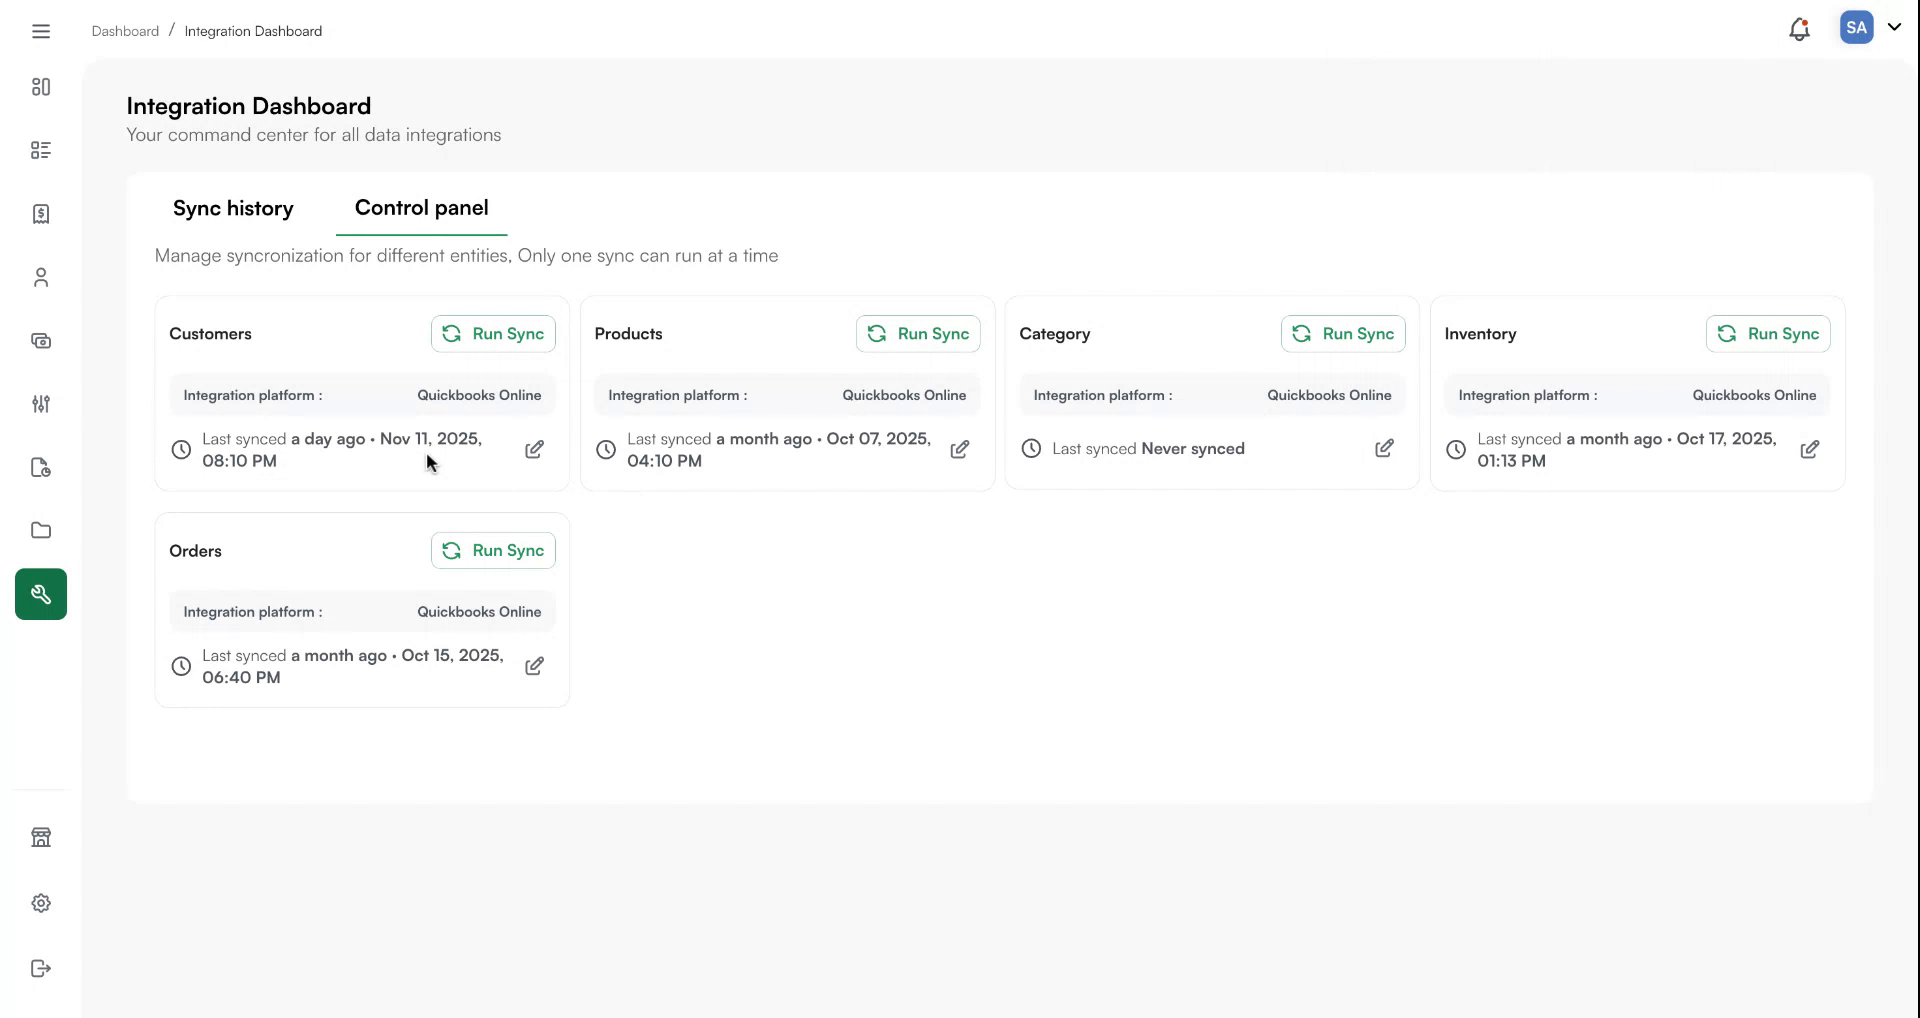Select the active wrench integrations icon
Viewport: 1920px width, 1018px height.
pos(41,594)
